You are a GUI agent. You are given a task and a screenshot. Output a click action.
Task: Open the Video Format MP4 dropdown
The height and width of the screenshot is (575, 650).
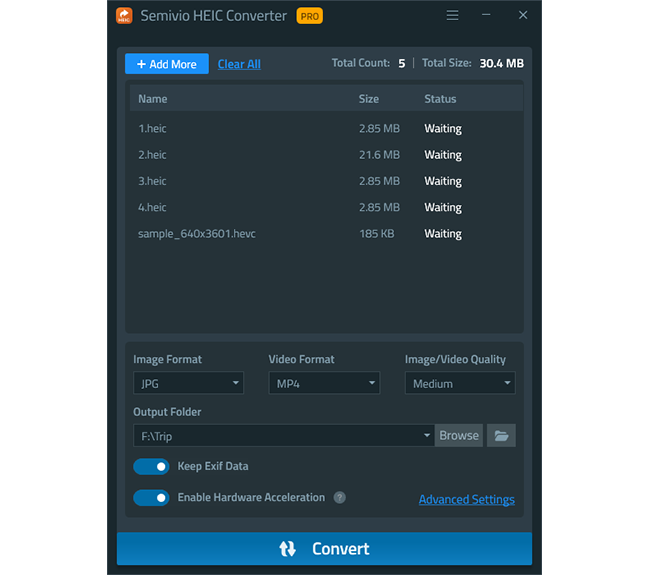(x=324, y=383)
